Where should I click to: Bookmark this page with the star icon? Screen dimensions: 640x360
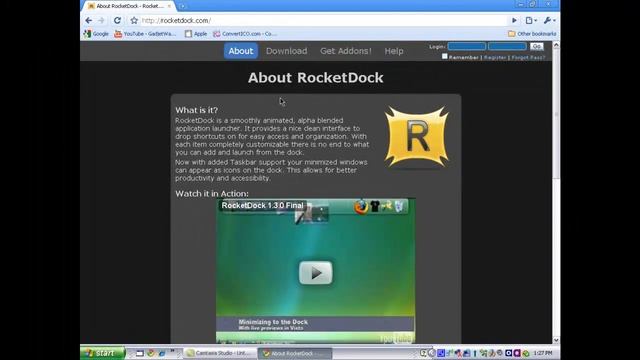(134, 20)
